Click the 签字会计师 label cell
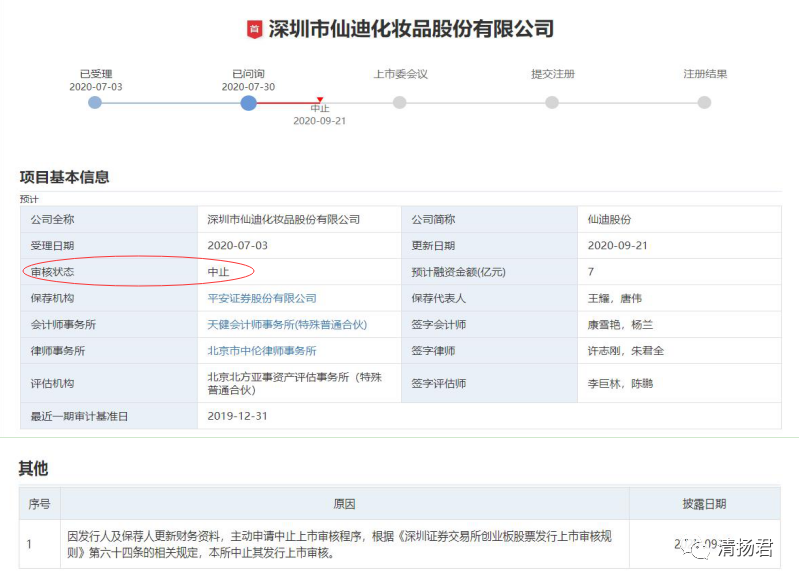Viewport: 799px width, 582px height. point(489,325)
